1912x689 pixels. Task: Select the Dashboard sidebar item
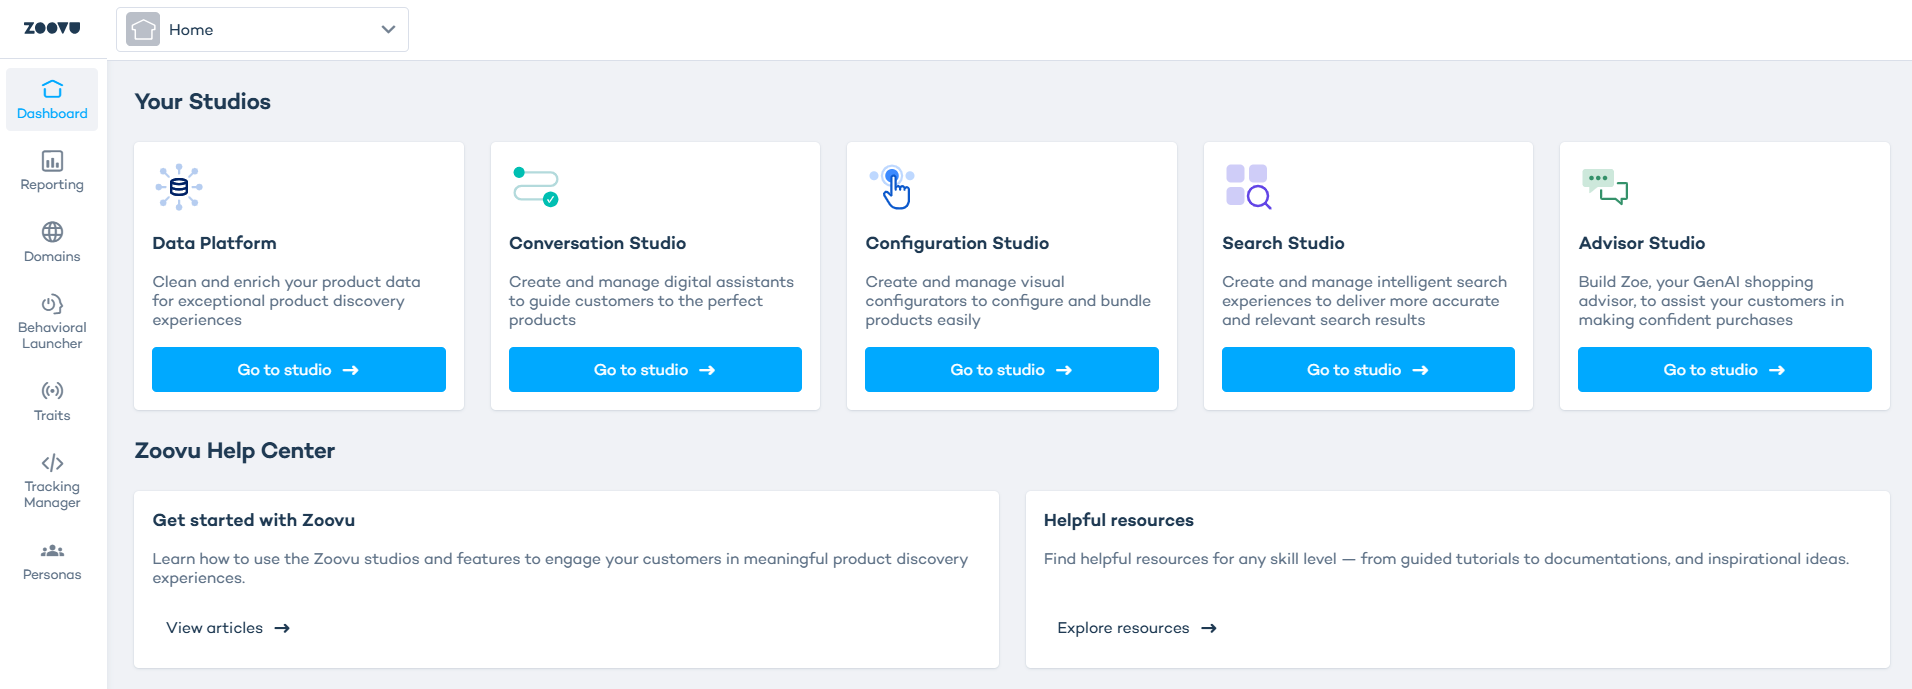click(52, 100)
